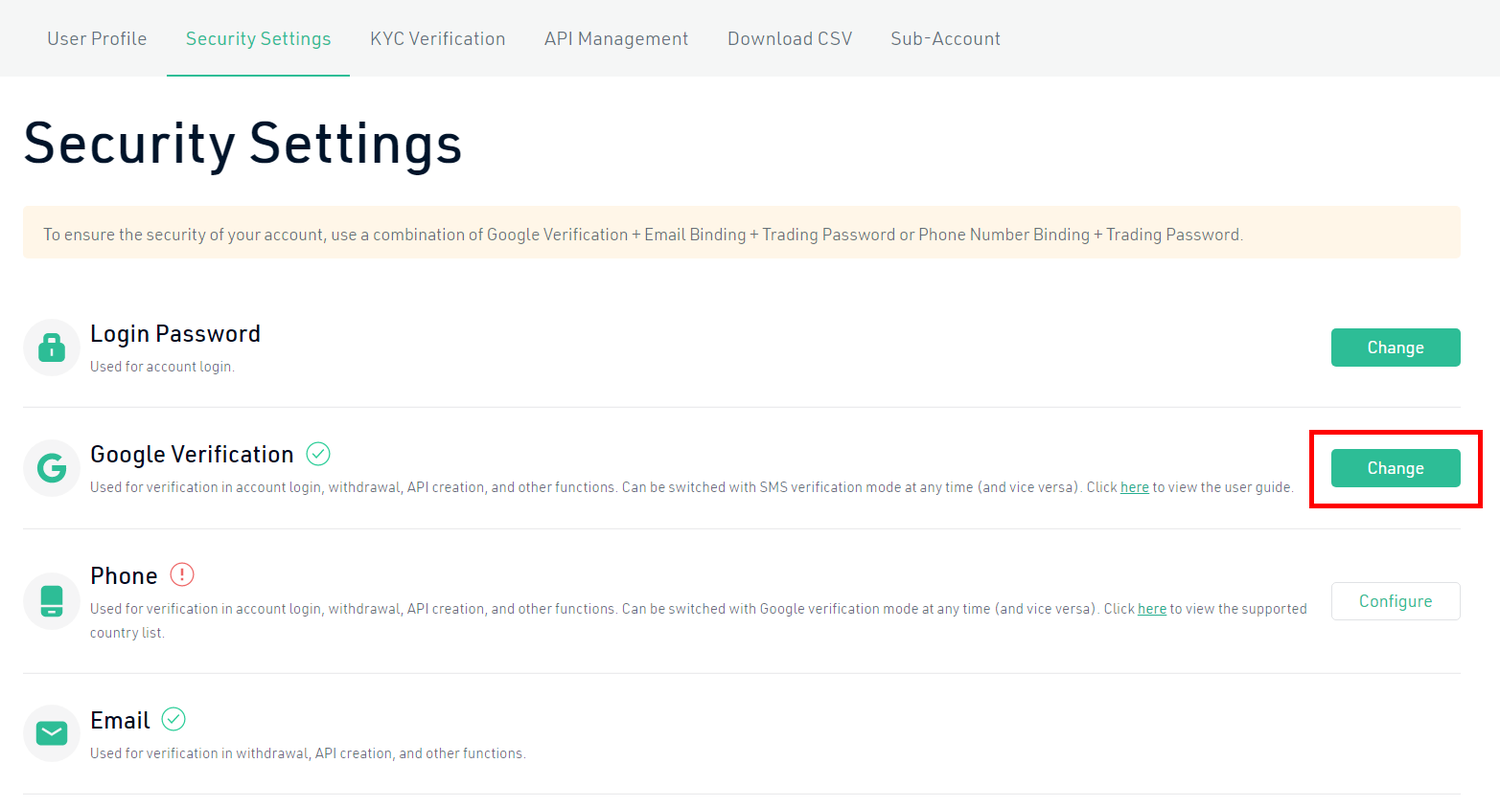1500x808 pixels.
Task: Click the red warning icon beside Phone
Action: 182,575
